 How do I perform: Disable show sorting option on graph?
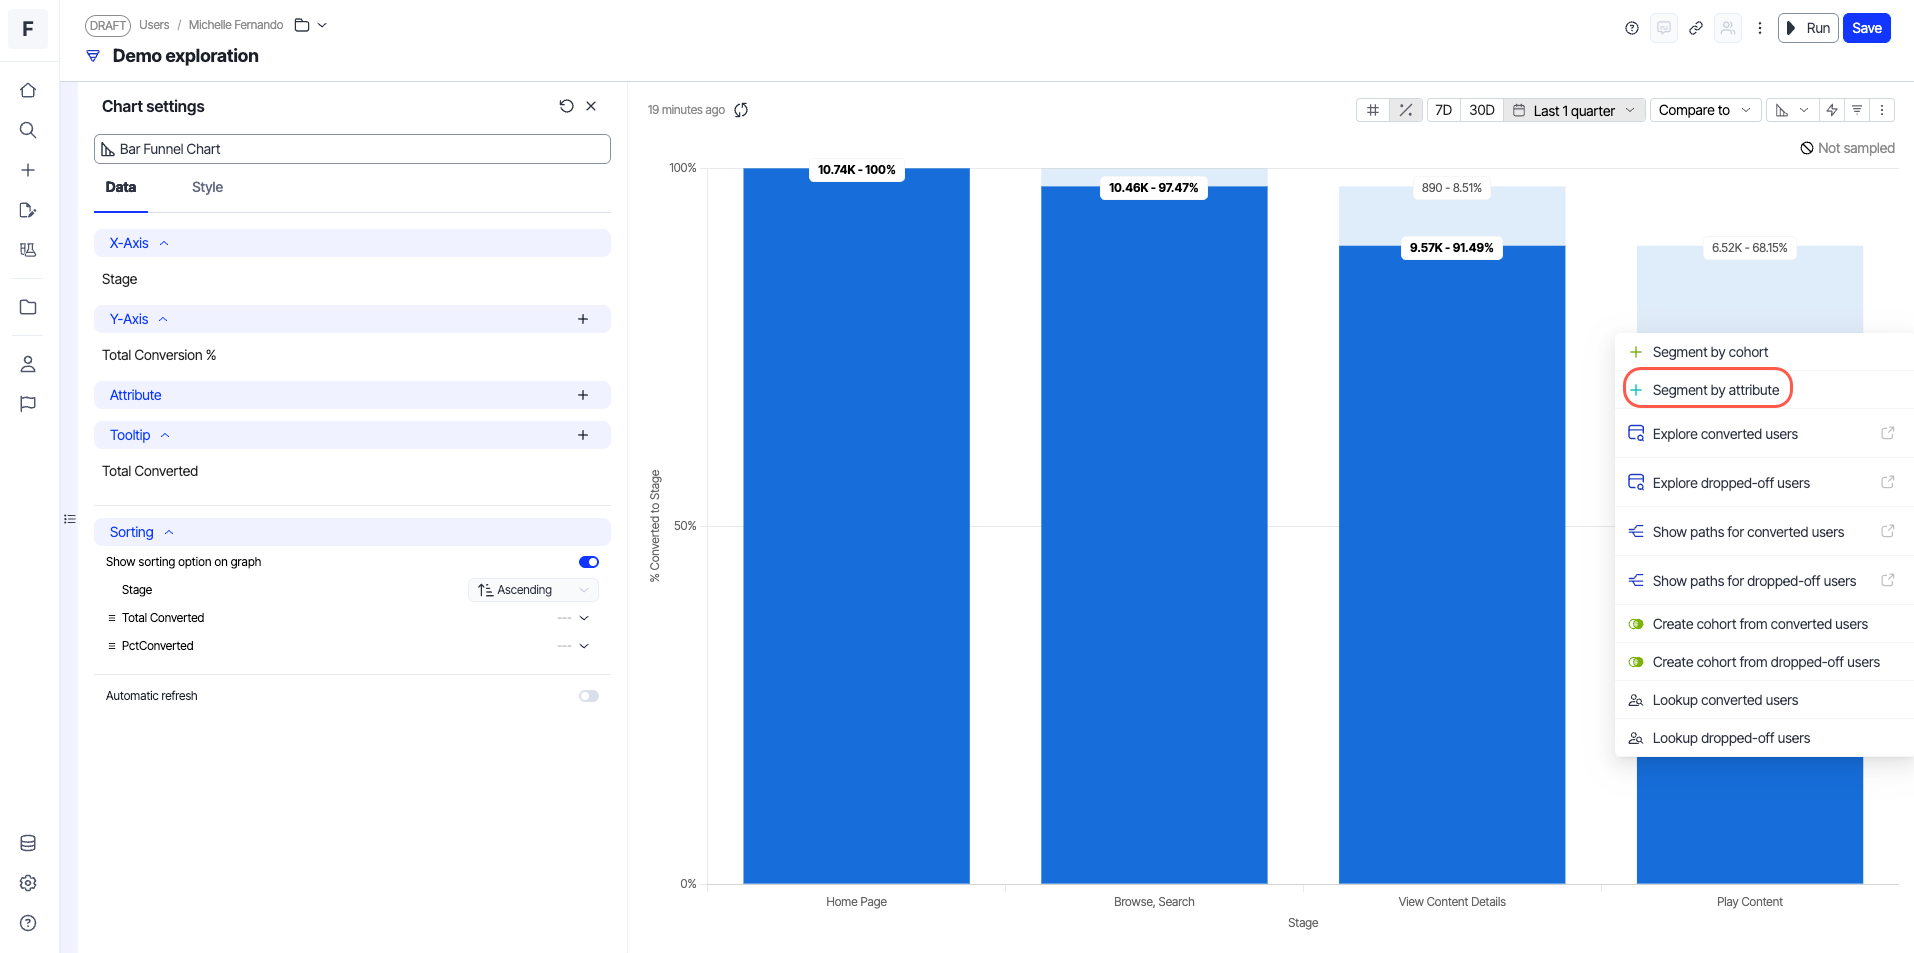(589, 562)
